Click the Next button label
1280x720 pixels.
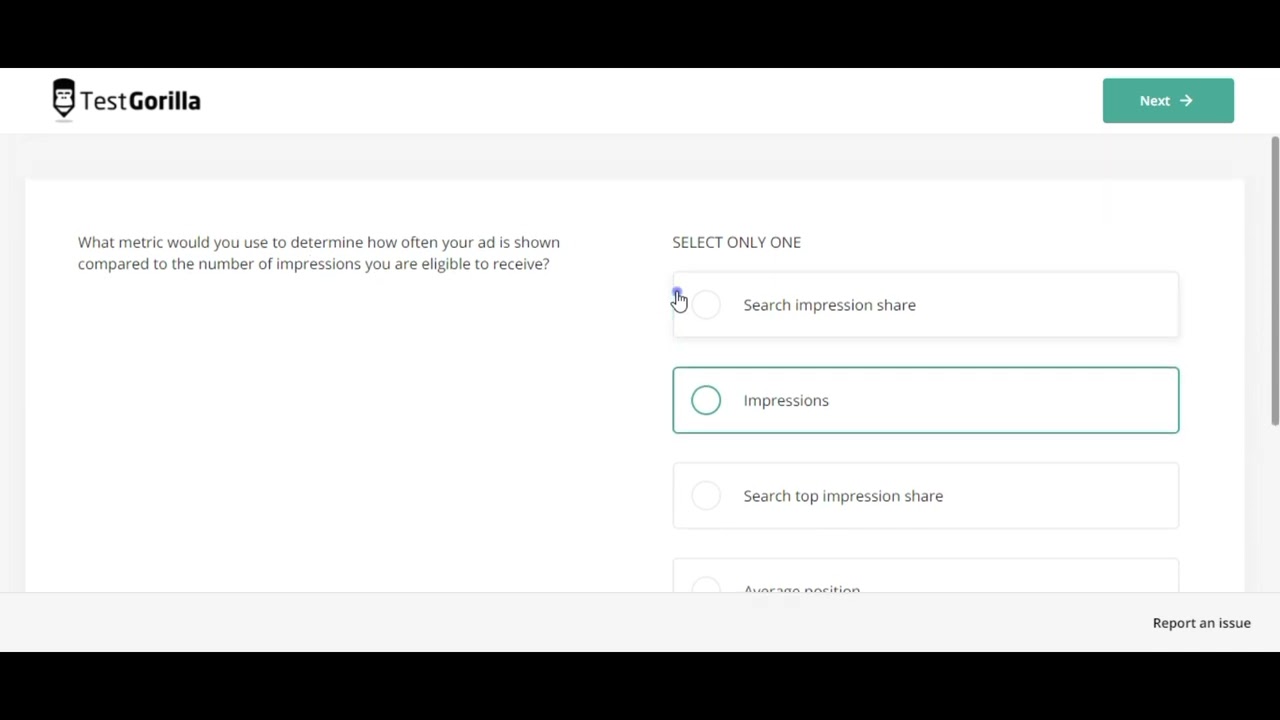1154,101
